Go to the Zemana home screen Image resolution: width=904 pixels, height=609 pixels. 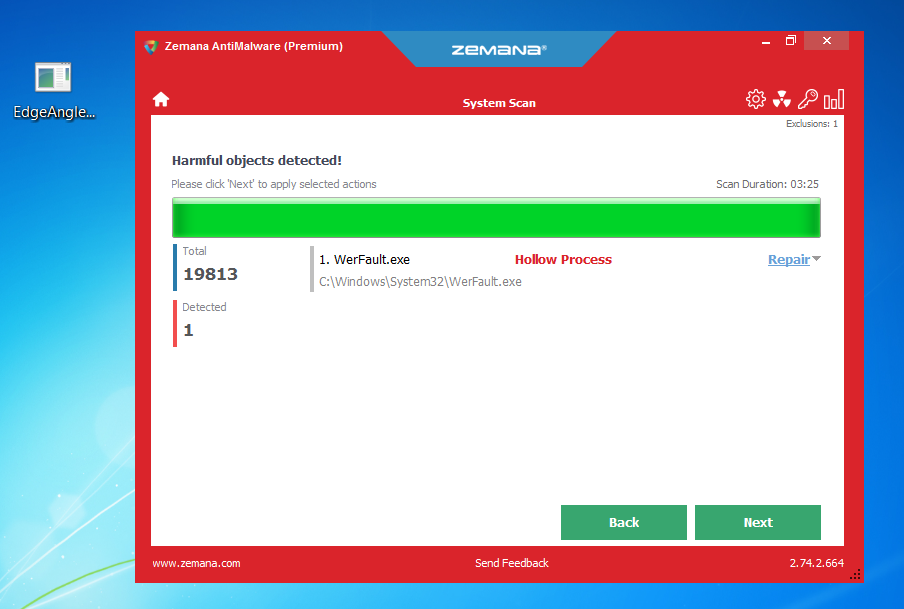161,99
